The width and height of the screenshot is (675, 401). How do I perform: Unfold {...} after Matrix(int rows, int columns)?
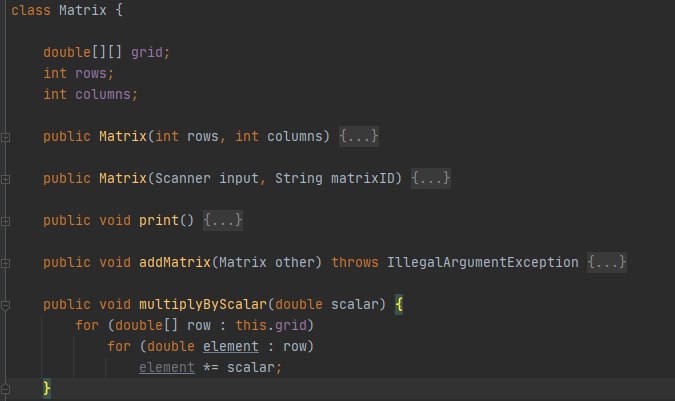pos(359,136)
